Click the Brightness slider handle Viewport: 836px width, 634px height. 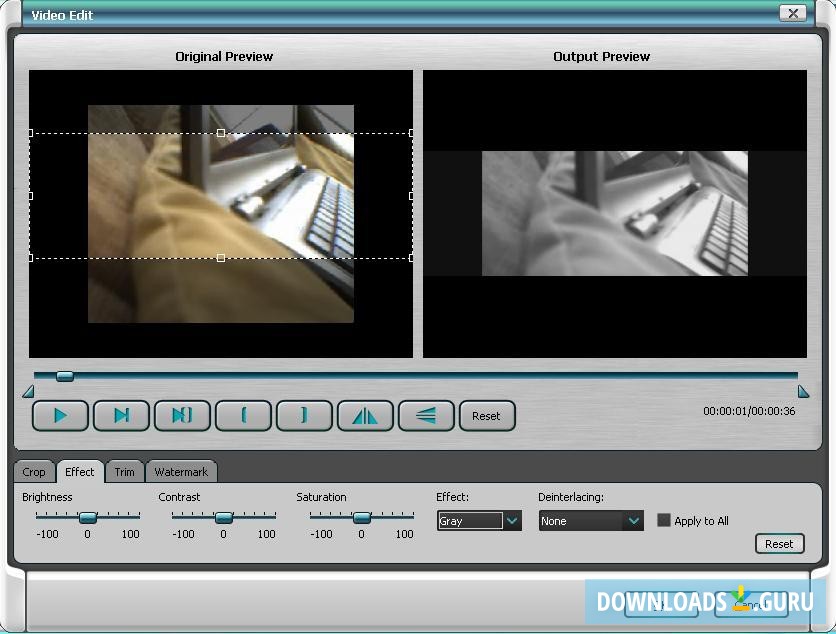click(x=87, y=517)
